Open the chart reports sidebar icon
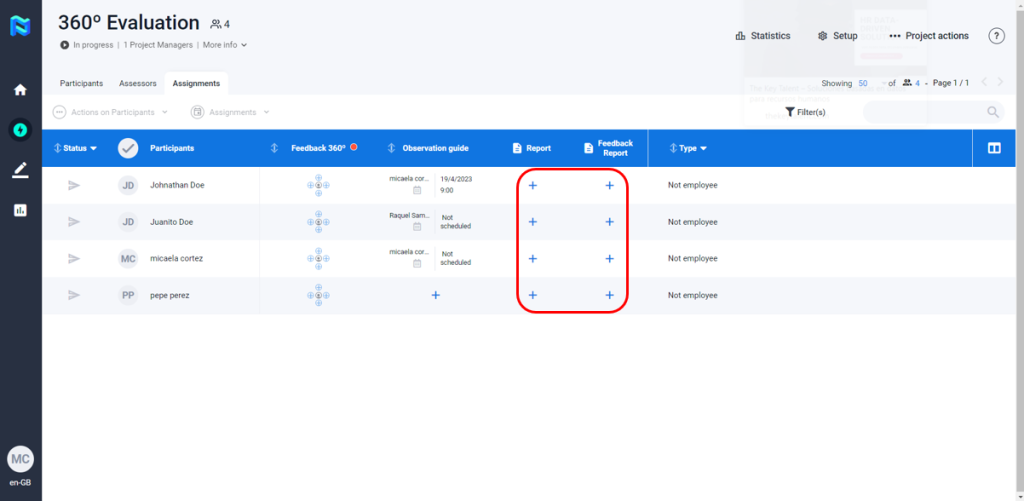 click(x=20, y=210)
